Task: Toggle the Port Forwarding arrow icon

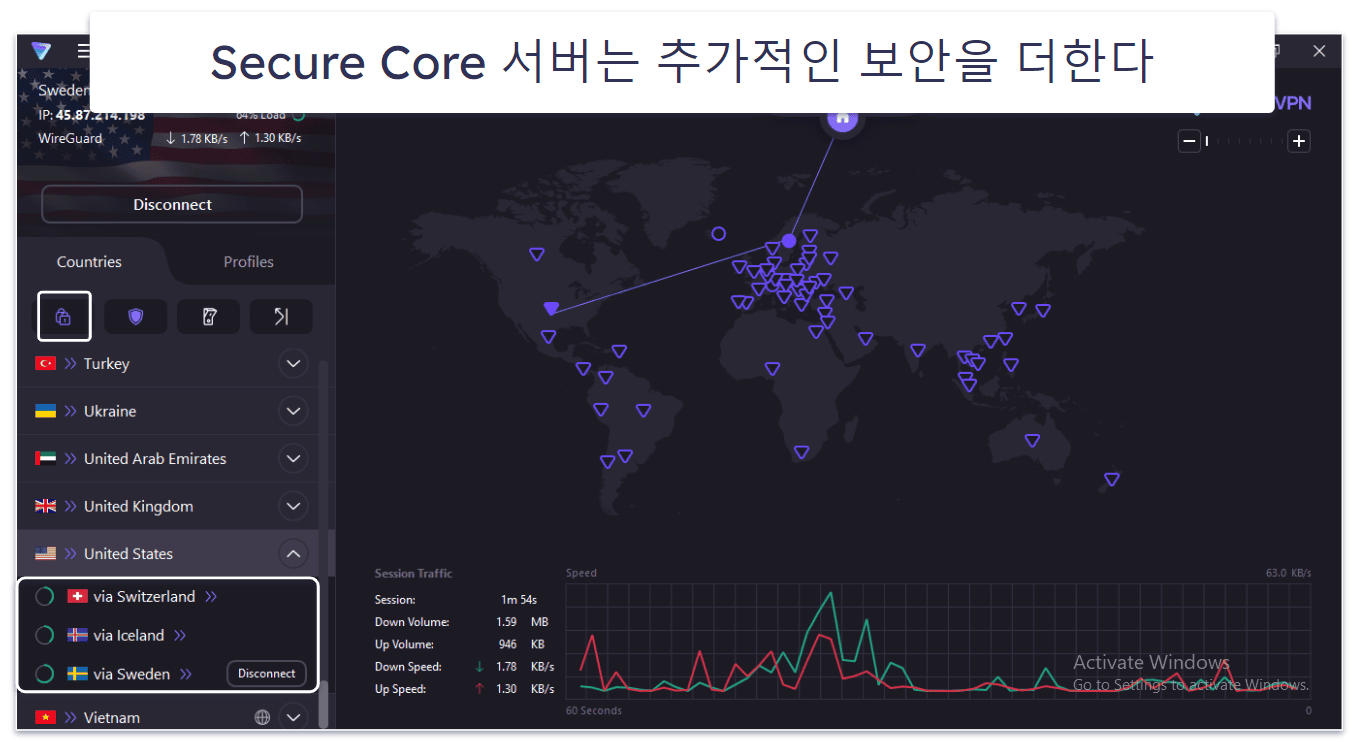Action: 281,317
